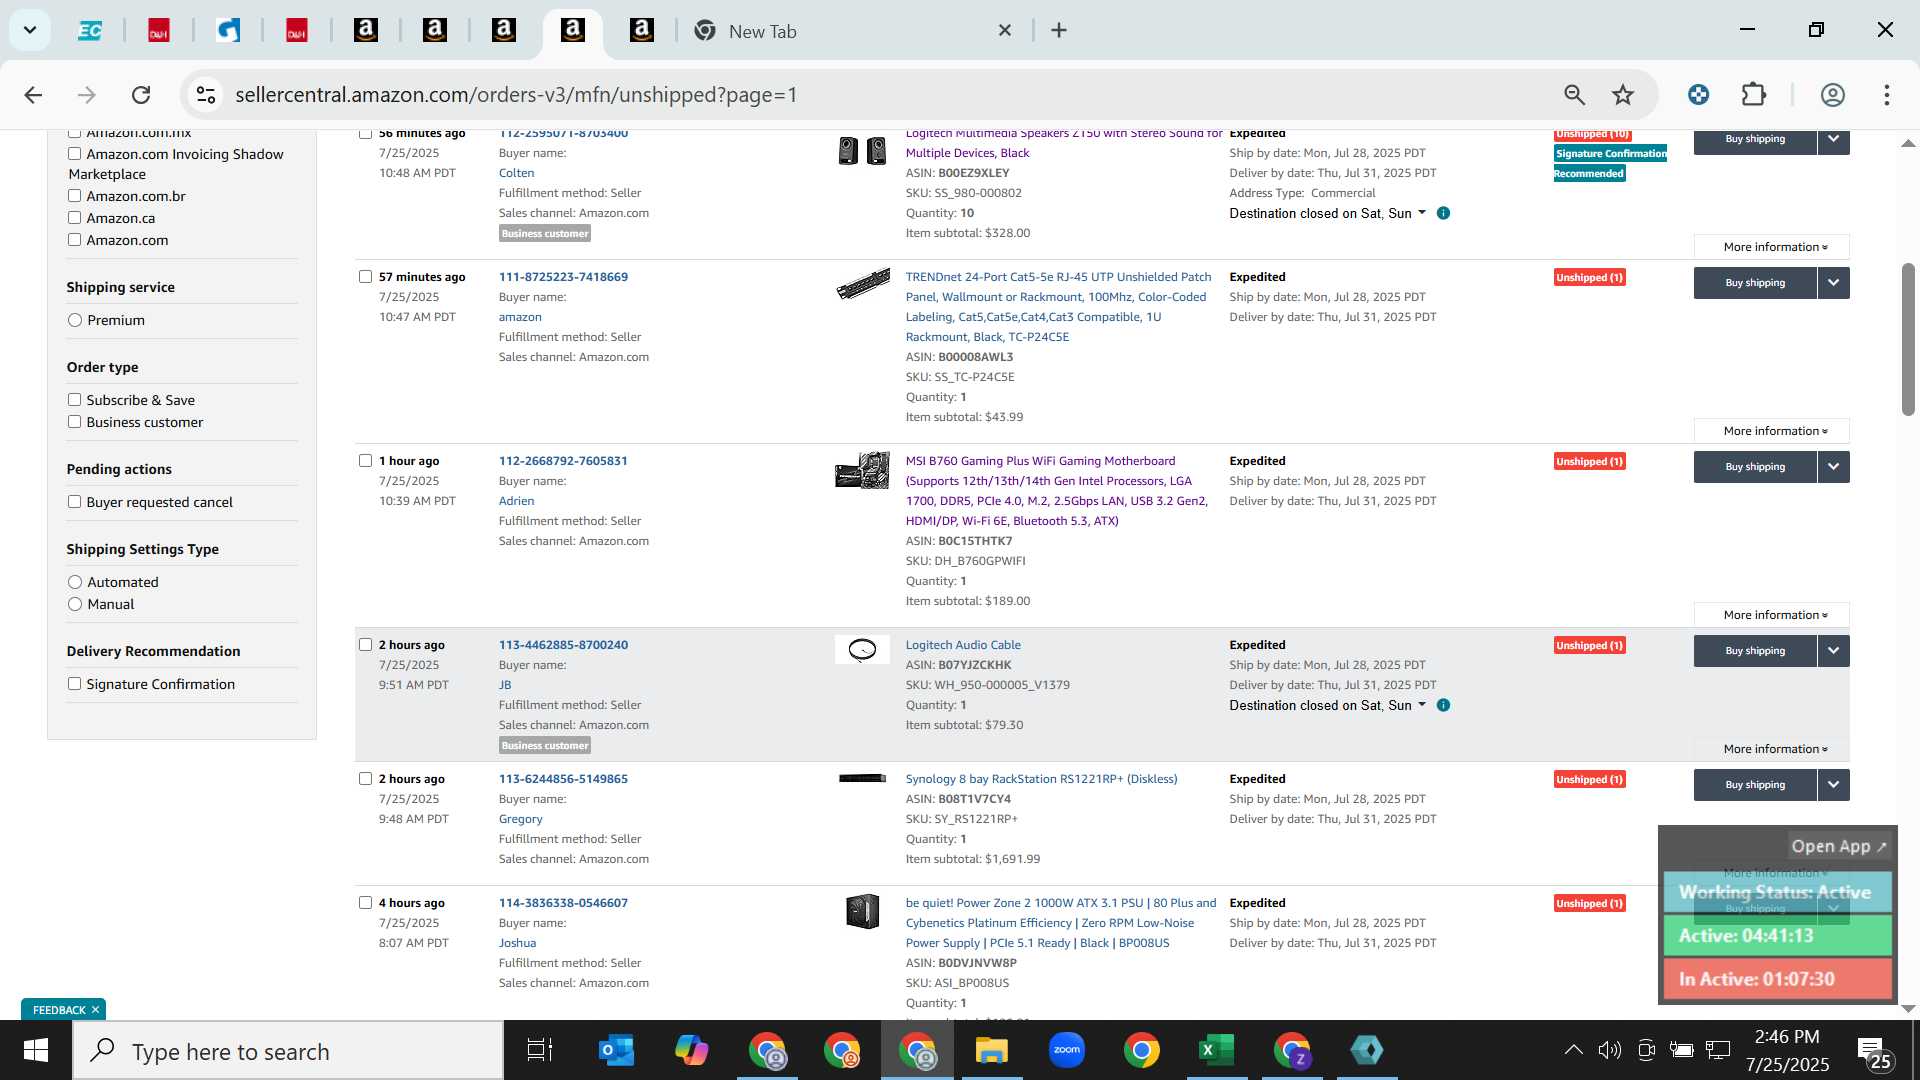The image size is (1920, 1080).
Task: Click the blue extension icon beside the star
Action: point(1698,95)
